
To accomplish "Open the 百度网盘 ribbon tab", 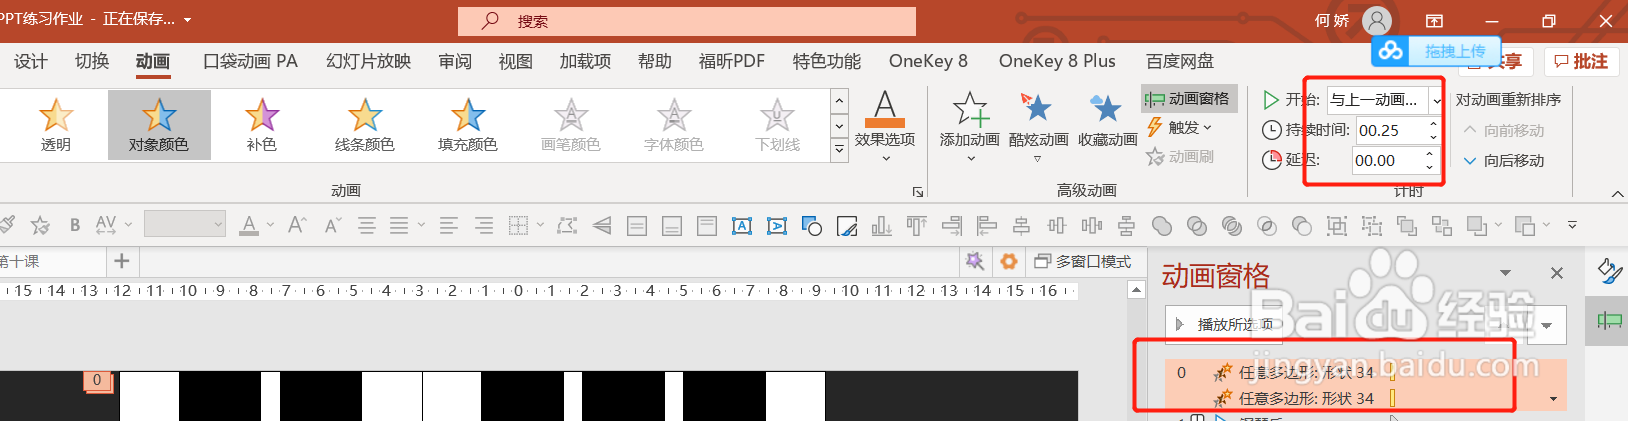I will point(1180,62).
